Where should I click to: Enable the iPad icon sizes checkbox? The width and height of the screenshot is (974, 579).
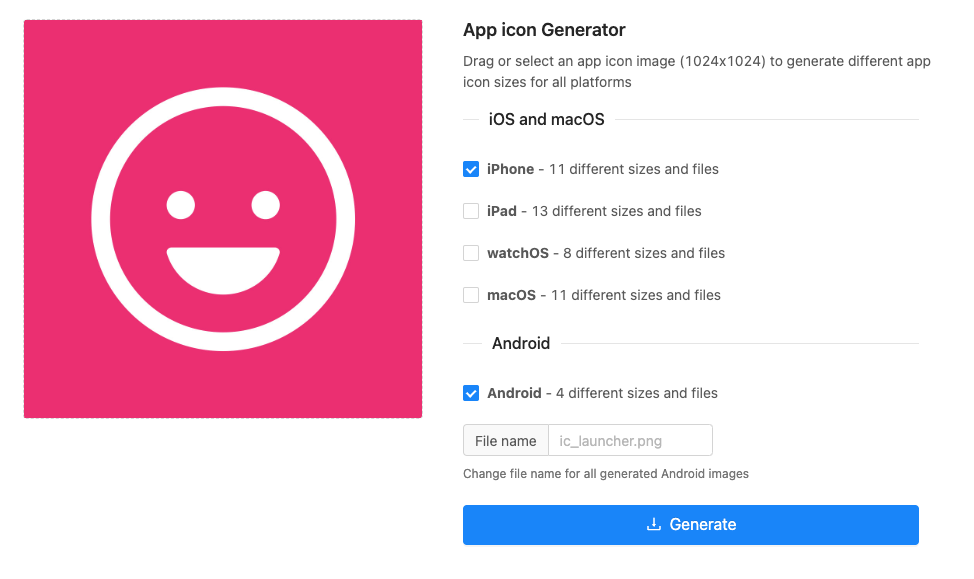click(471, 211)
